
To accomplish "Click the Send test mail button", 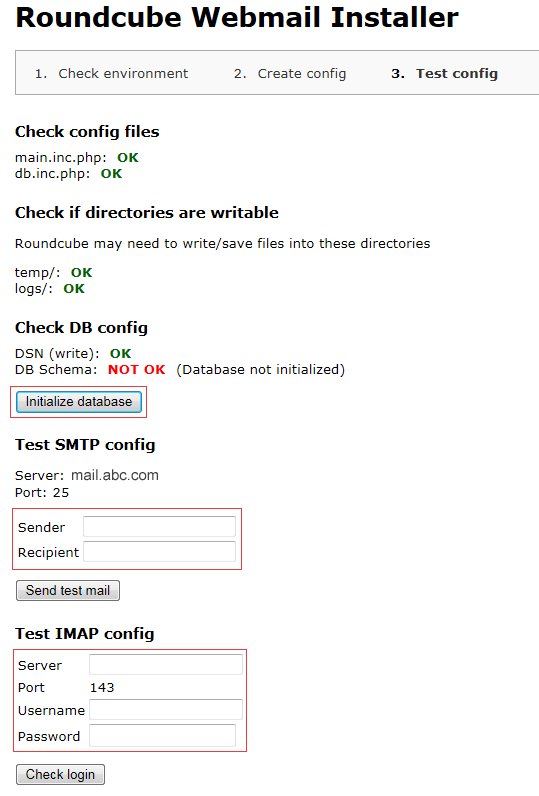I will pyautogui.click(x=68, y=590).
